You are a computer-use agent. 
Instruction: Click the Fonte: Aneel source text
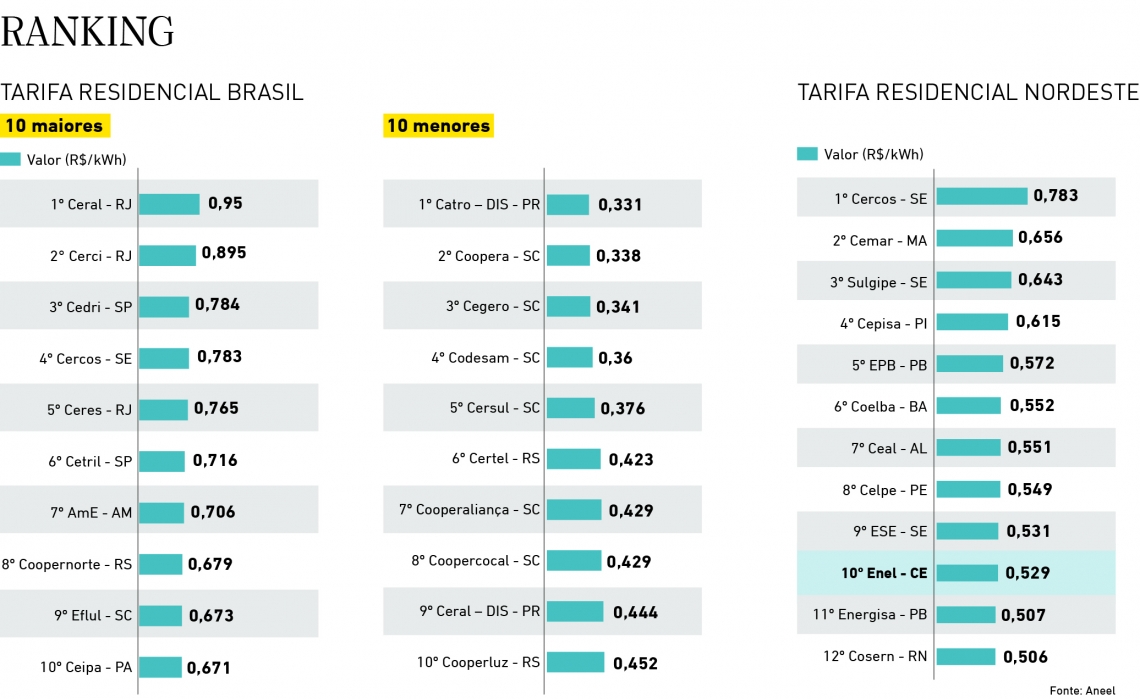pyautogui.click(x=1082, y=690)
